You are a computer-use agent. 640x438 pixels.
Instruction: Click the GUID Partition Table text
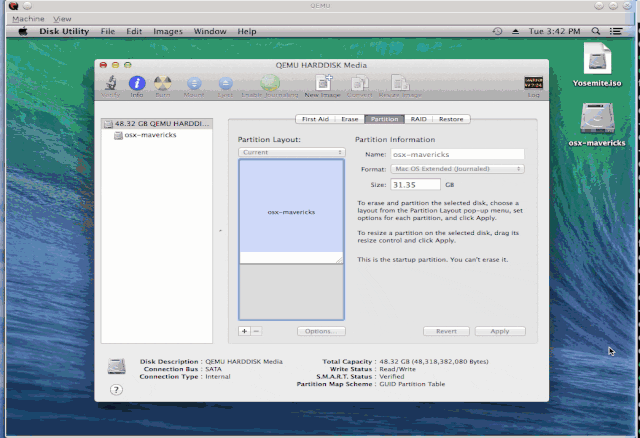coord(412,384)
